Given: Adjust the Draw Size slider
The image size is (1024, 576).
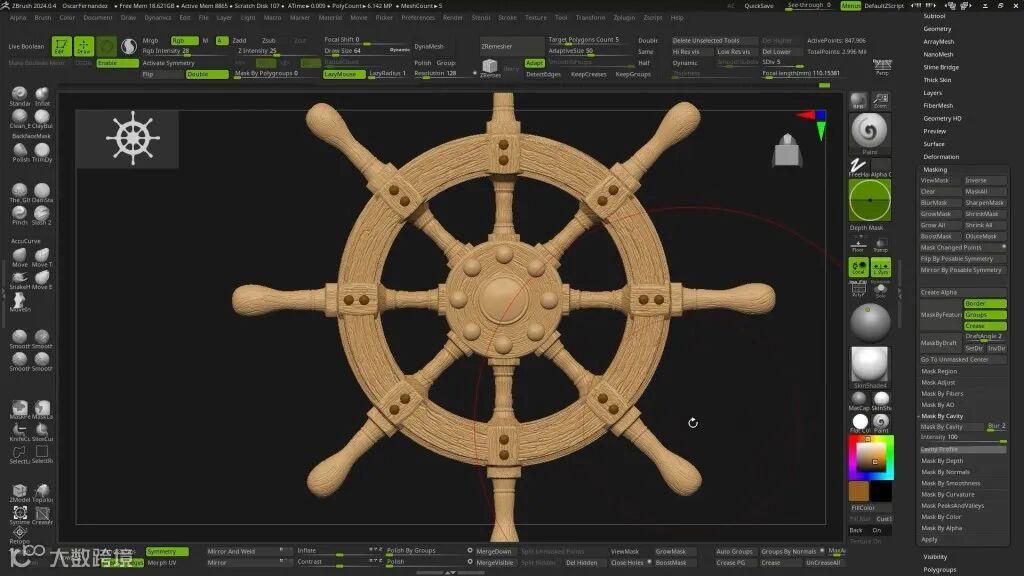Looking at the screenshot, I should (x=366, y=51).
